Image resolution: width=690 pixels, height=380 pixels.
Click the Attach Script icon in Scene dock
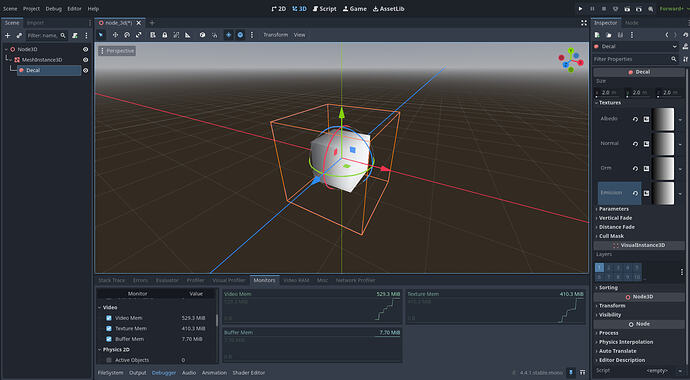click(75, 35)
